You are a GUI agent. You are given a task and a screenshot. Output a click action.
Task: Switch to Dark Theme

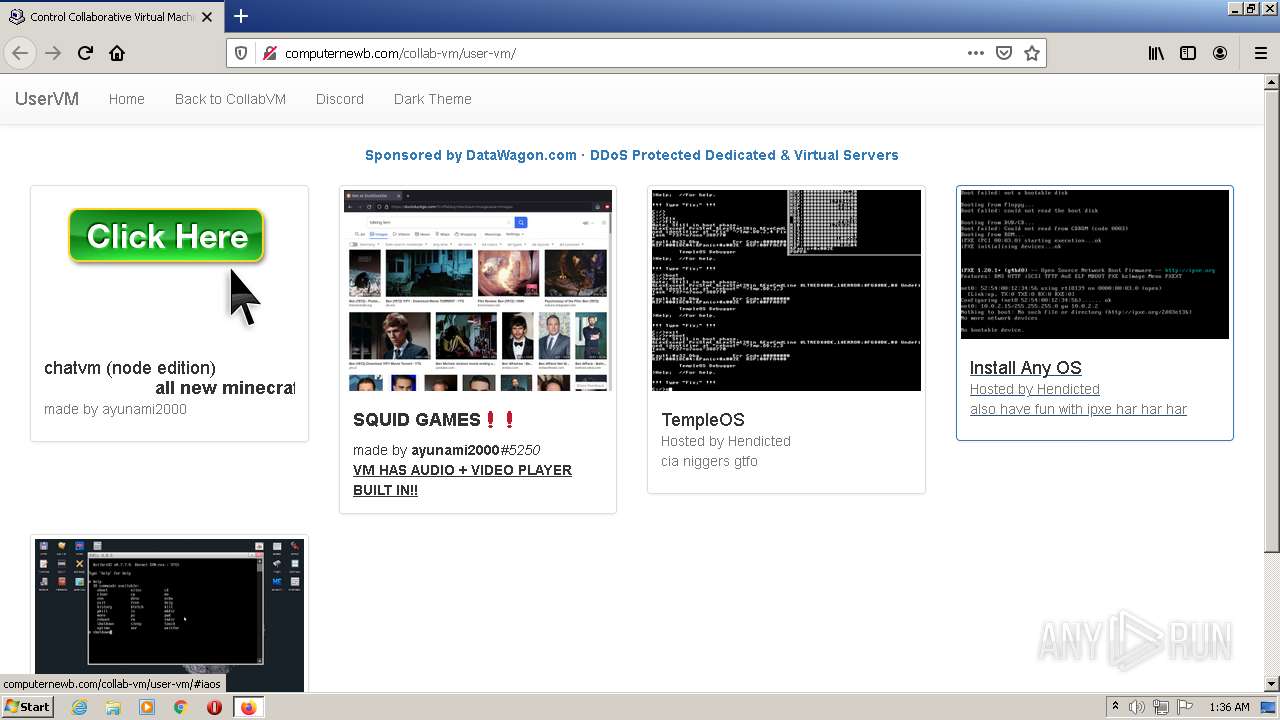(x=432, y=99)
